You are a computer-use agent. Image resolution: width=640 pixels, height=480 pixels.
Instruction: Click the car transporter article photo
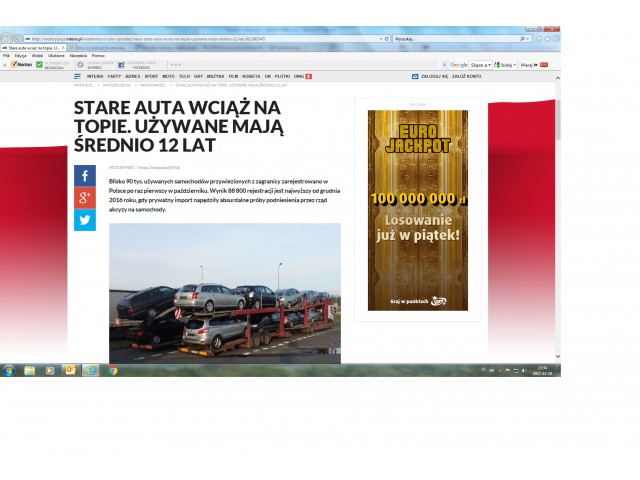(224, 292)
